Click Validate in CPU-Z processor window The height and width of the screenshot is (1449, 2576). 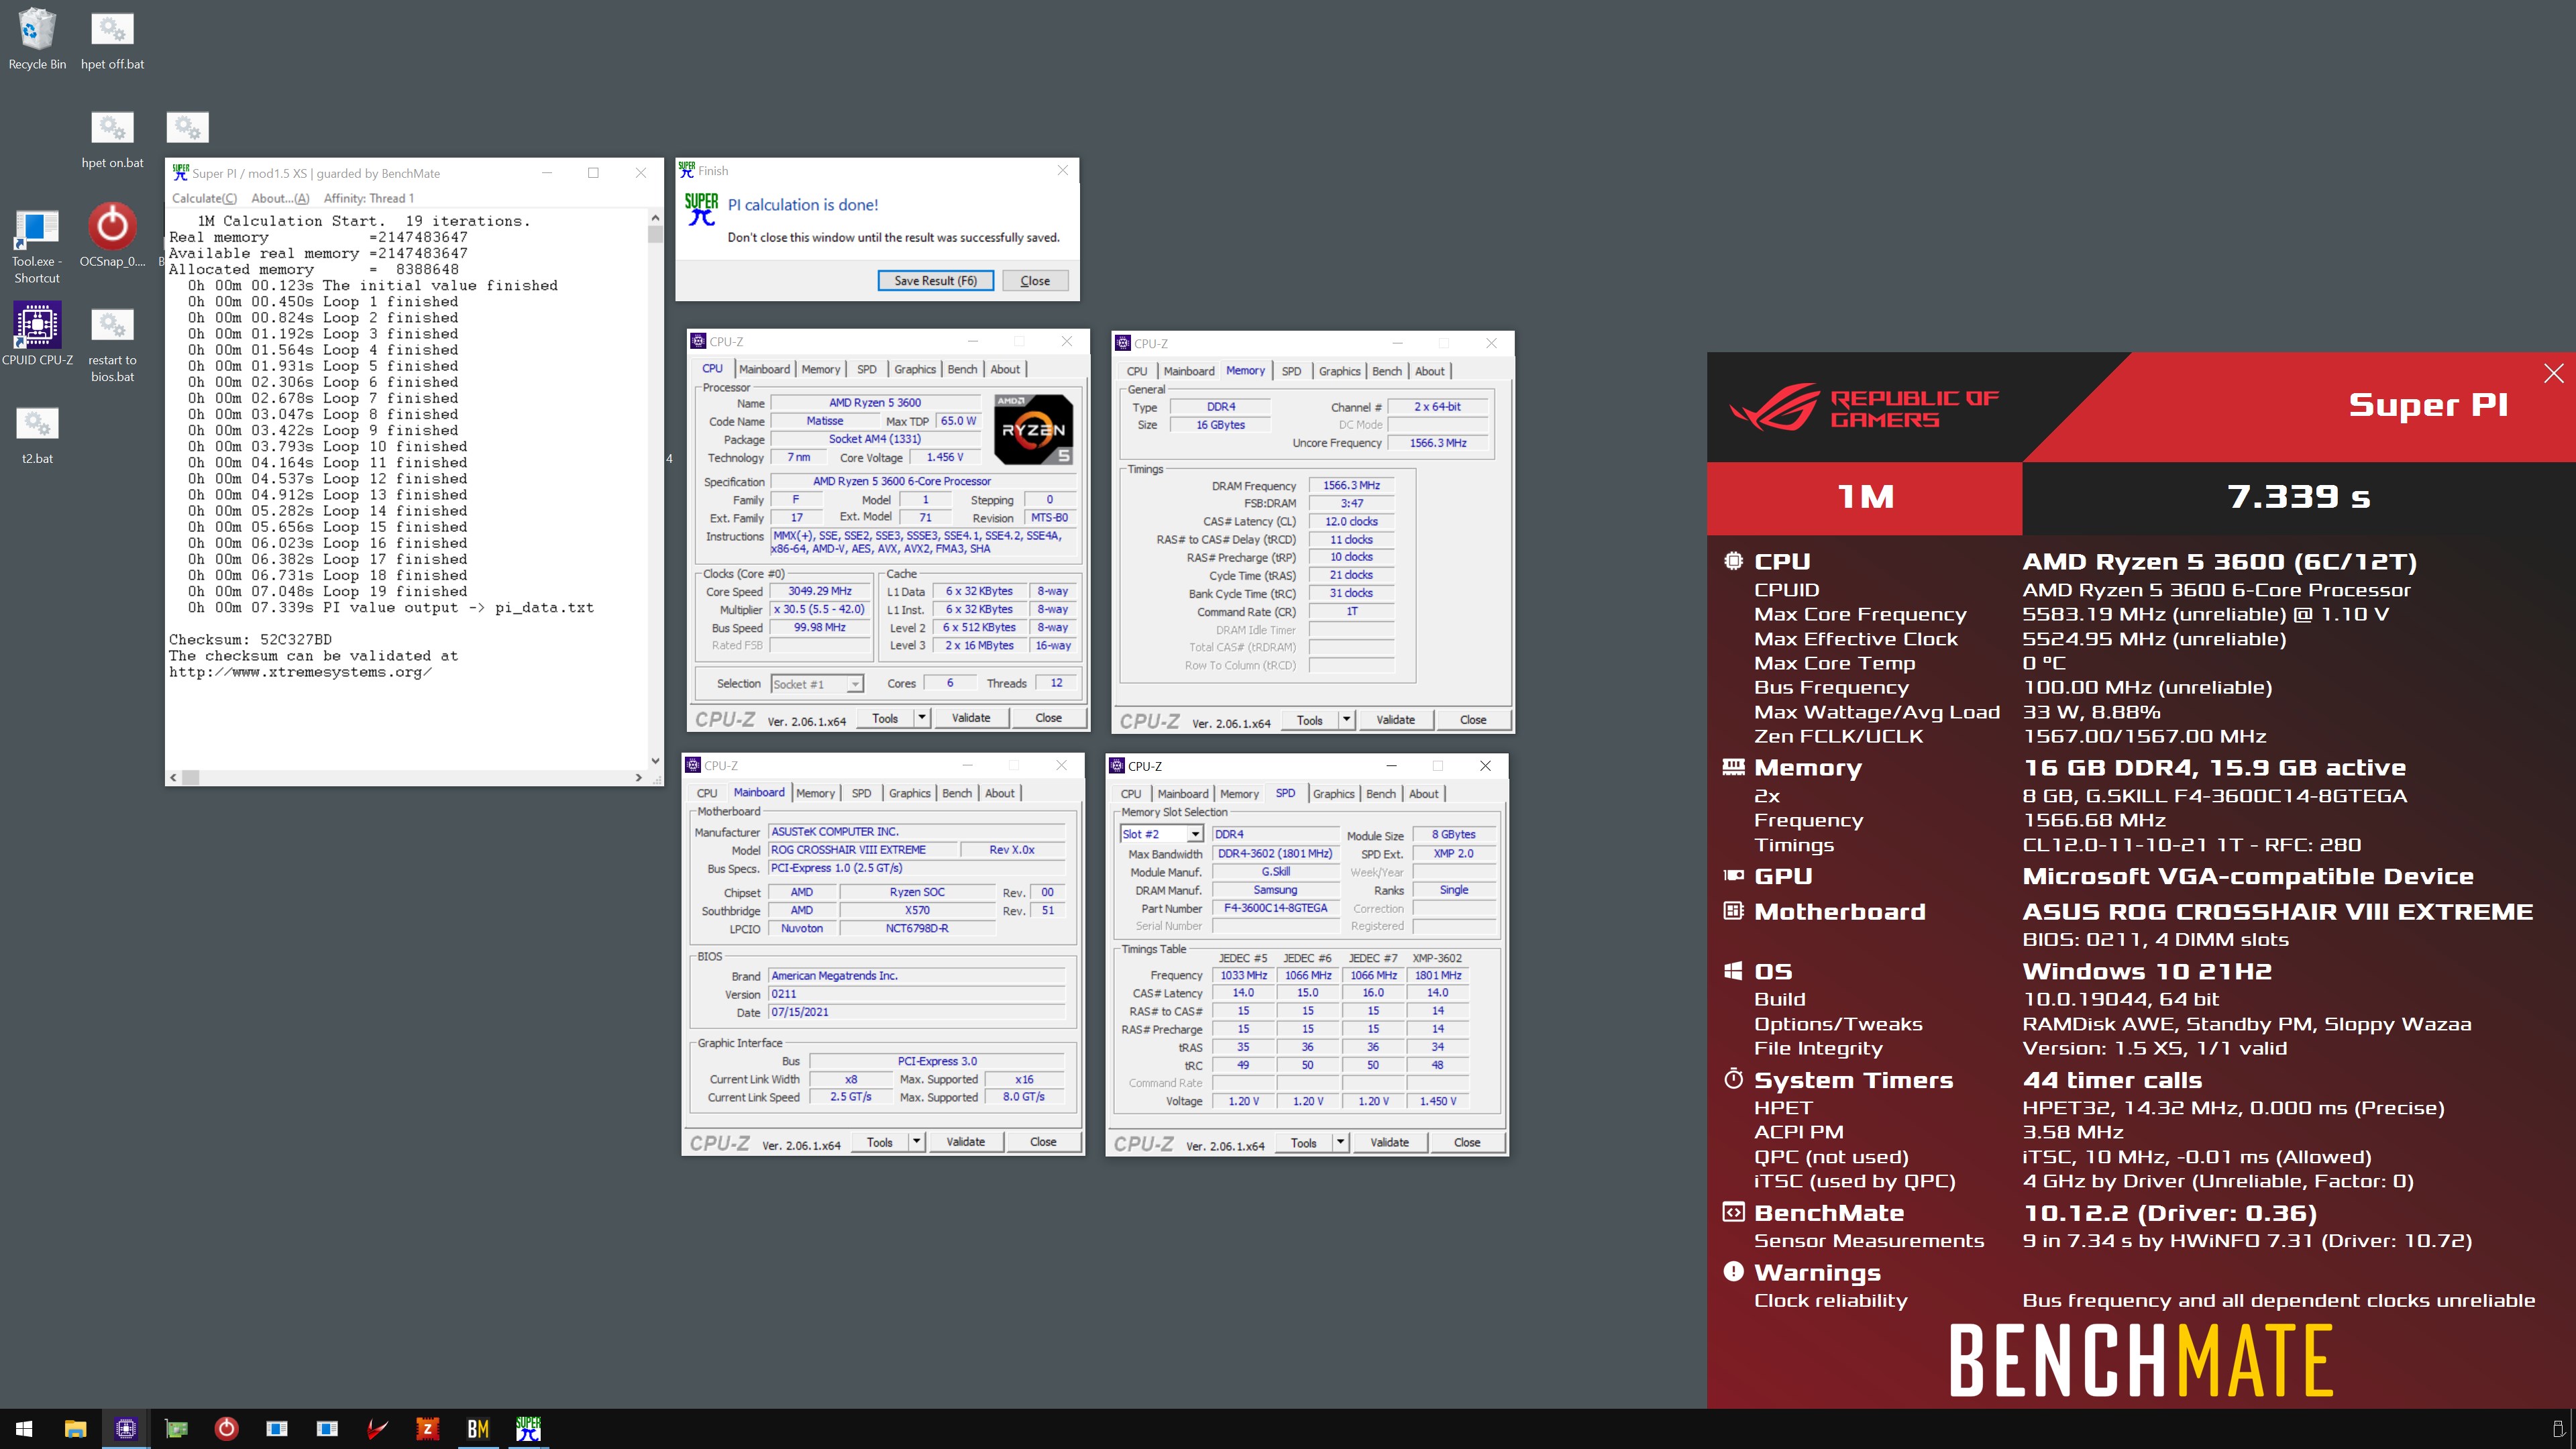pyautogui.click(x=971, y=718)
